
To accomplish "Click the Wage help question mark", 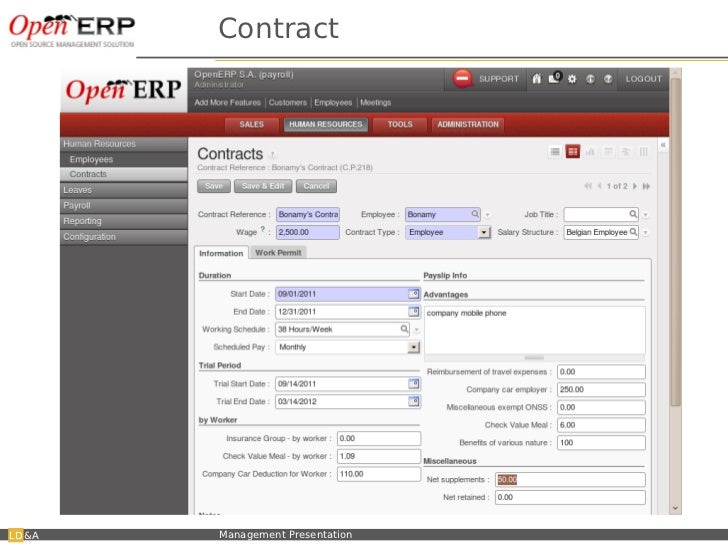I will pyautogui.click(x=263, y=229).
